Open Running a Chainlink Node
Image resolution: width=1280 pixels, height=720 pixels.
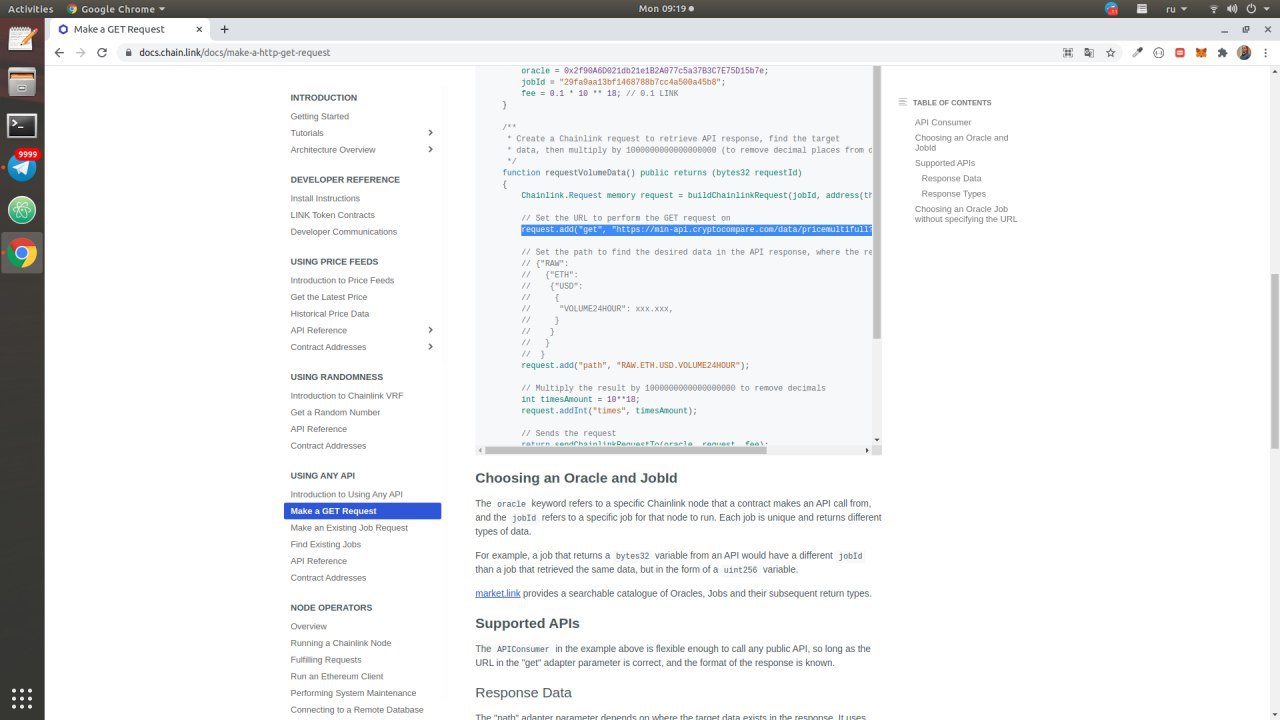tap(341, 643)
